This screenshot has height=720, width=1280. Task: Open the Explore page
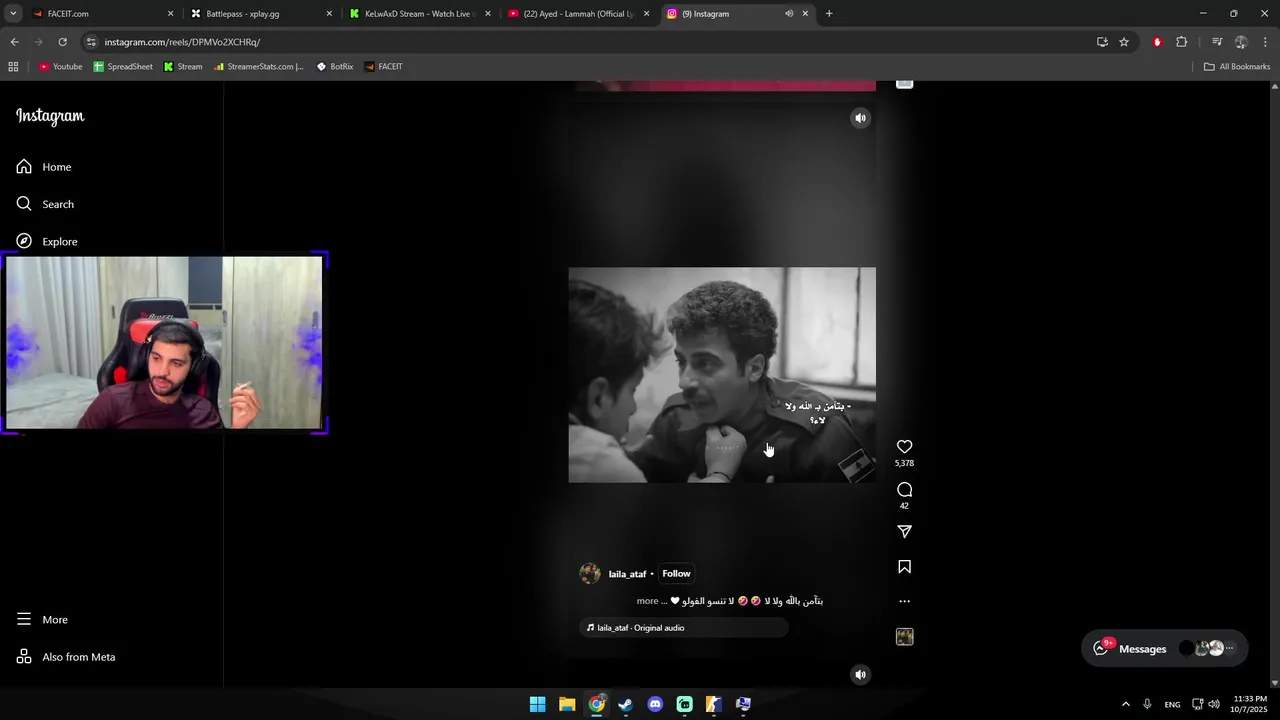click(47, 242)
